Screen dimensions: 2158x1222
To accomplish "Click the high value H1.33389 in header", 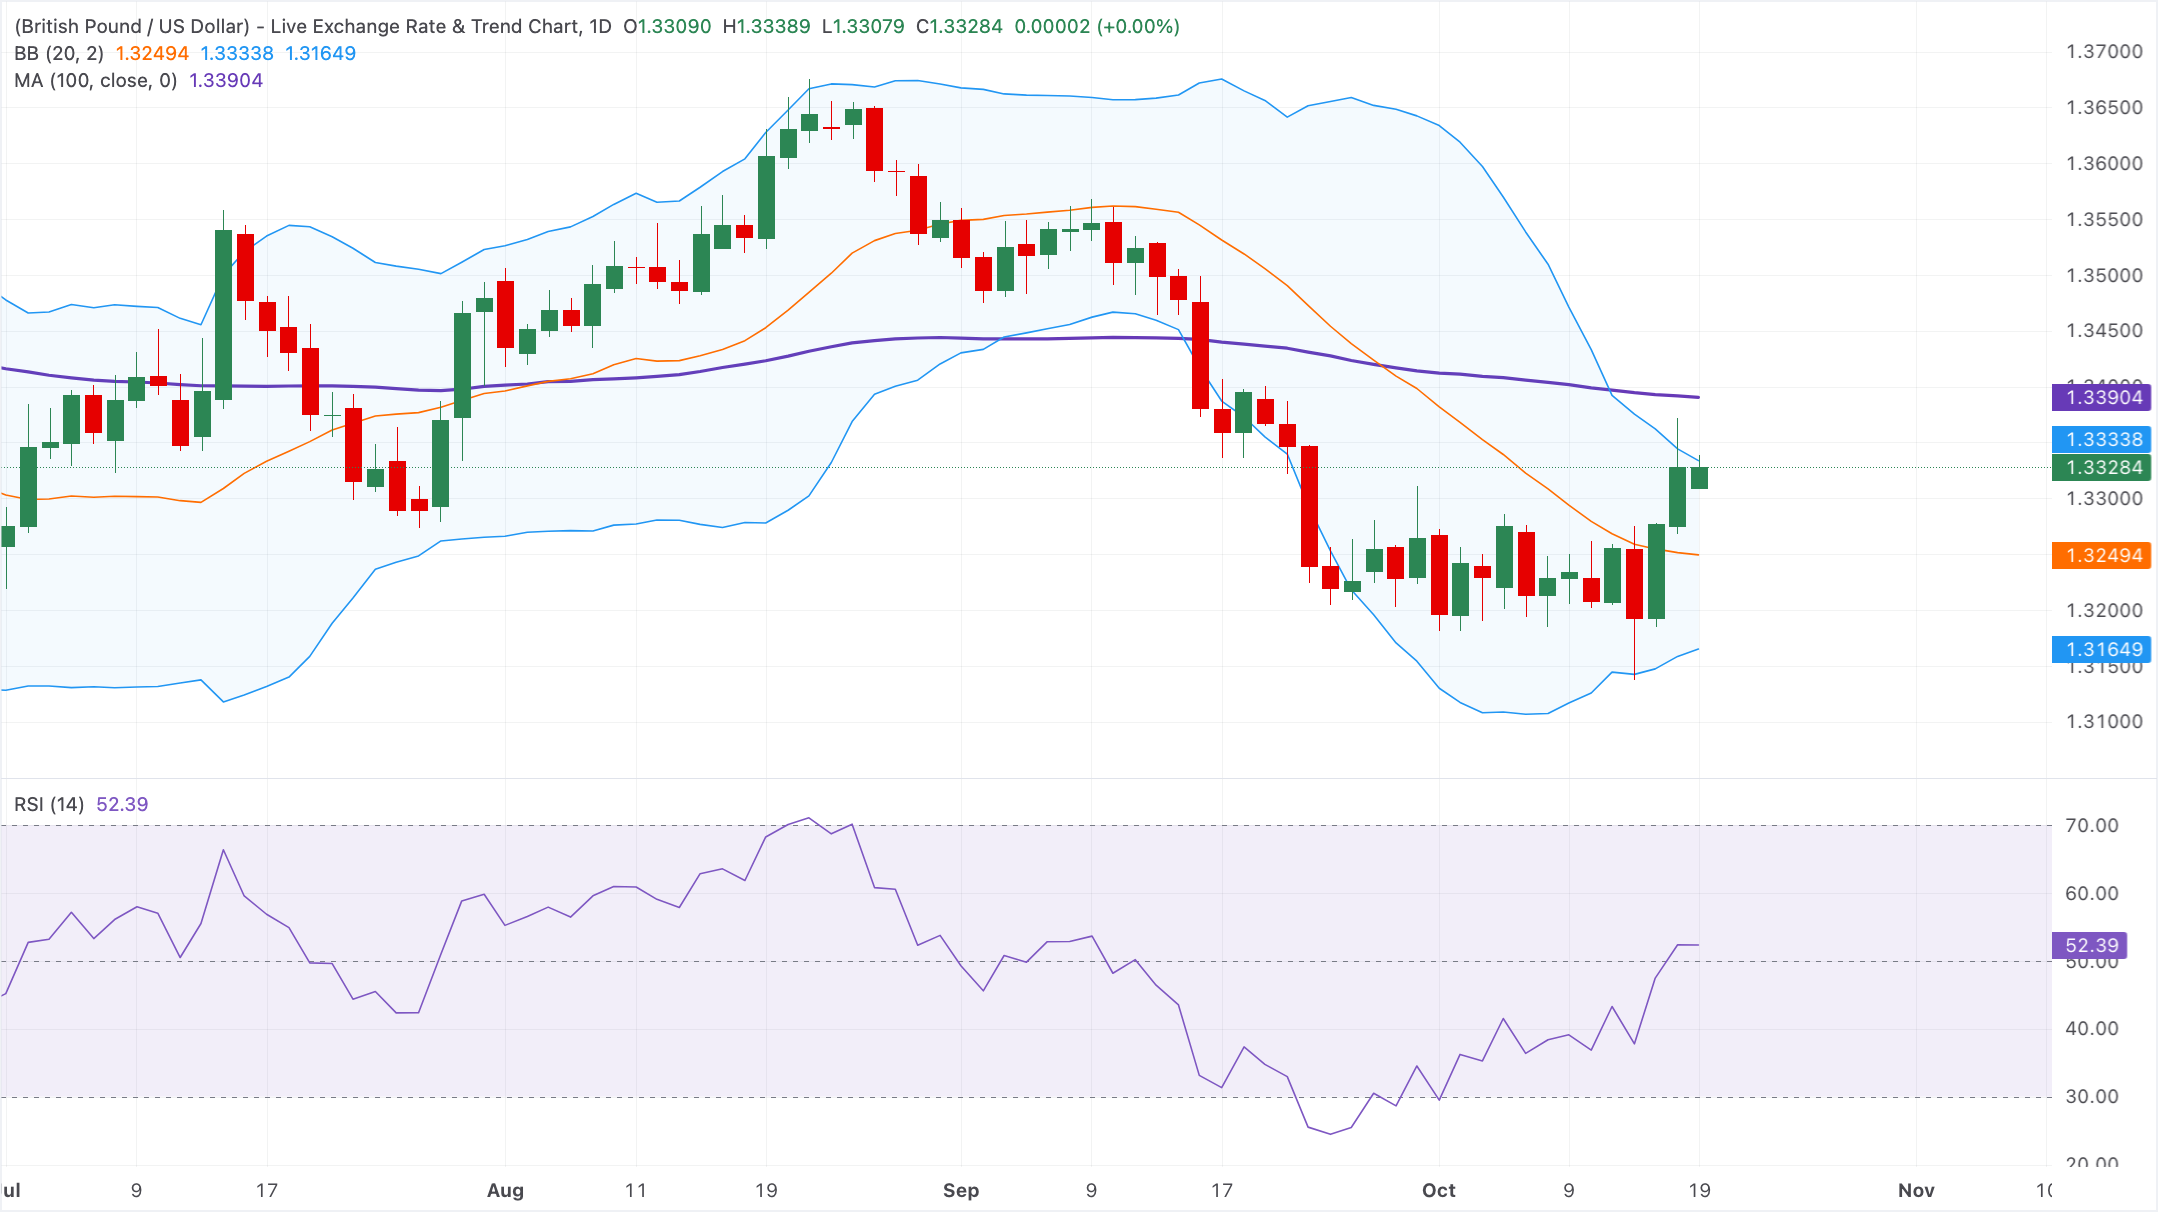I will 767,26.
